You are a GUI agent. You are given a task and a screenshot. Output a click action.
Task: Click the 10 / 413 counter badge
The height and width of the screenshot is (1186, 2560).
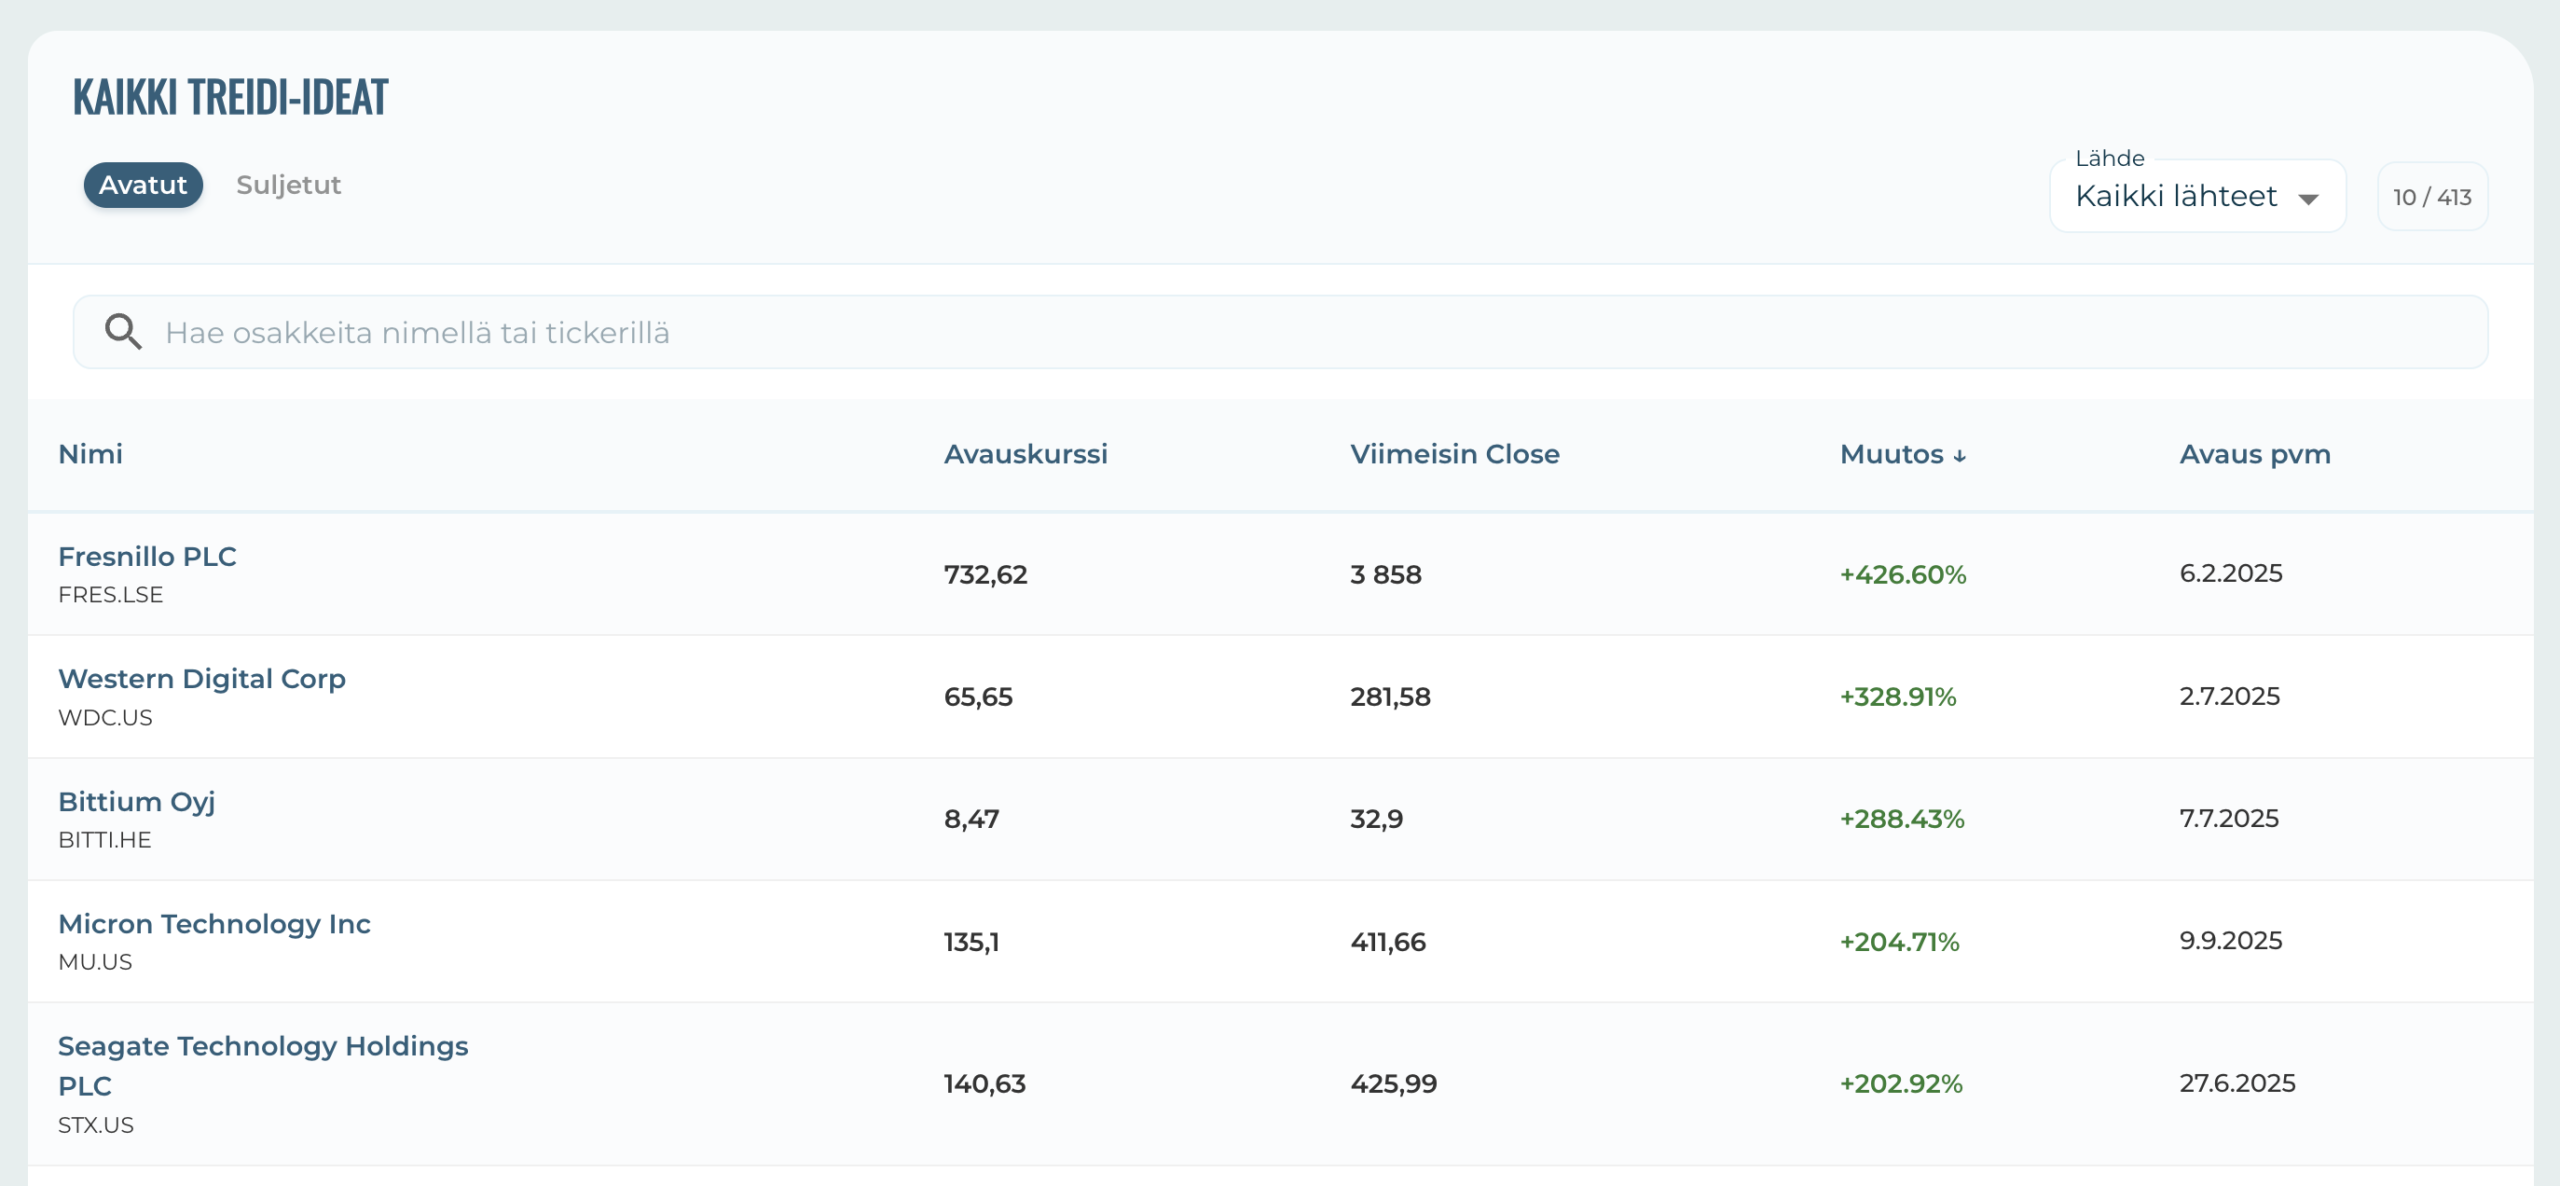click(x=2431, y=197)
